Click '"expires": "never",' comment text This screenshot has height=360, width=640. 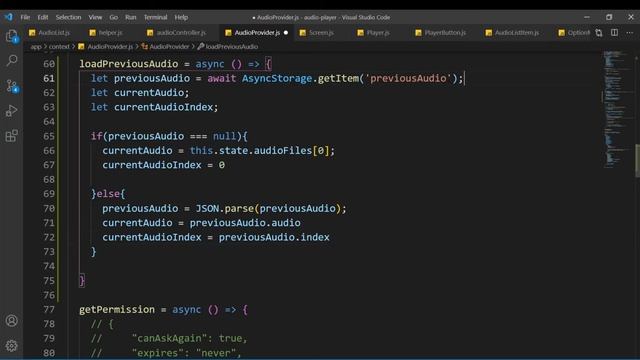click(x=187, y=353)
